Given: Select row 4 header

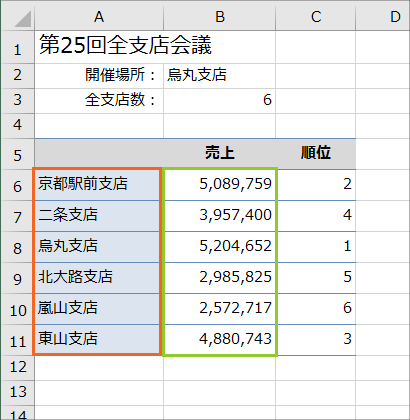Looking at the screenshot, I should (x=17, y=126).
